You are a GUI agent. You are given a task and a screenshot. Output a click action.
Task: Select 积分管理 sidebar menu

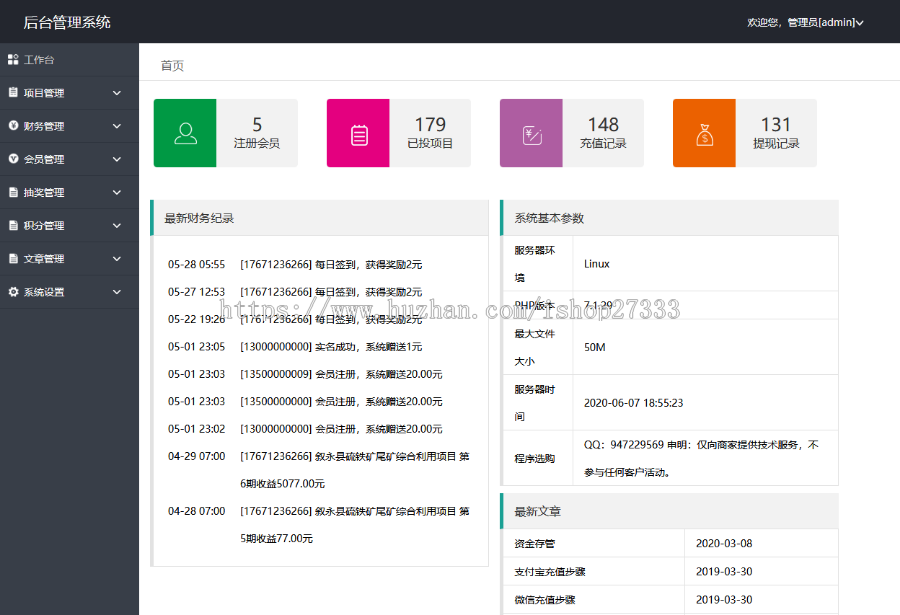click(x=69, y=226)
